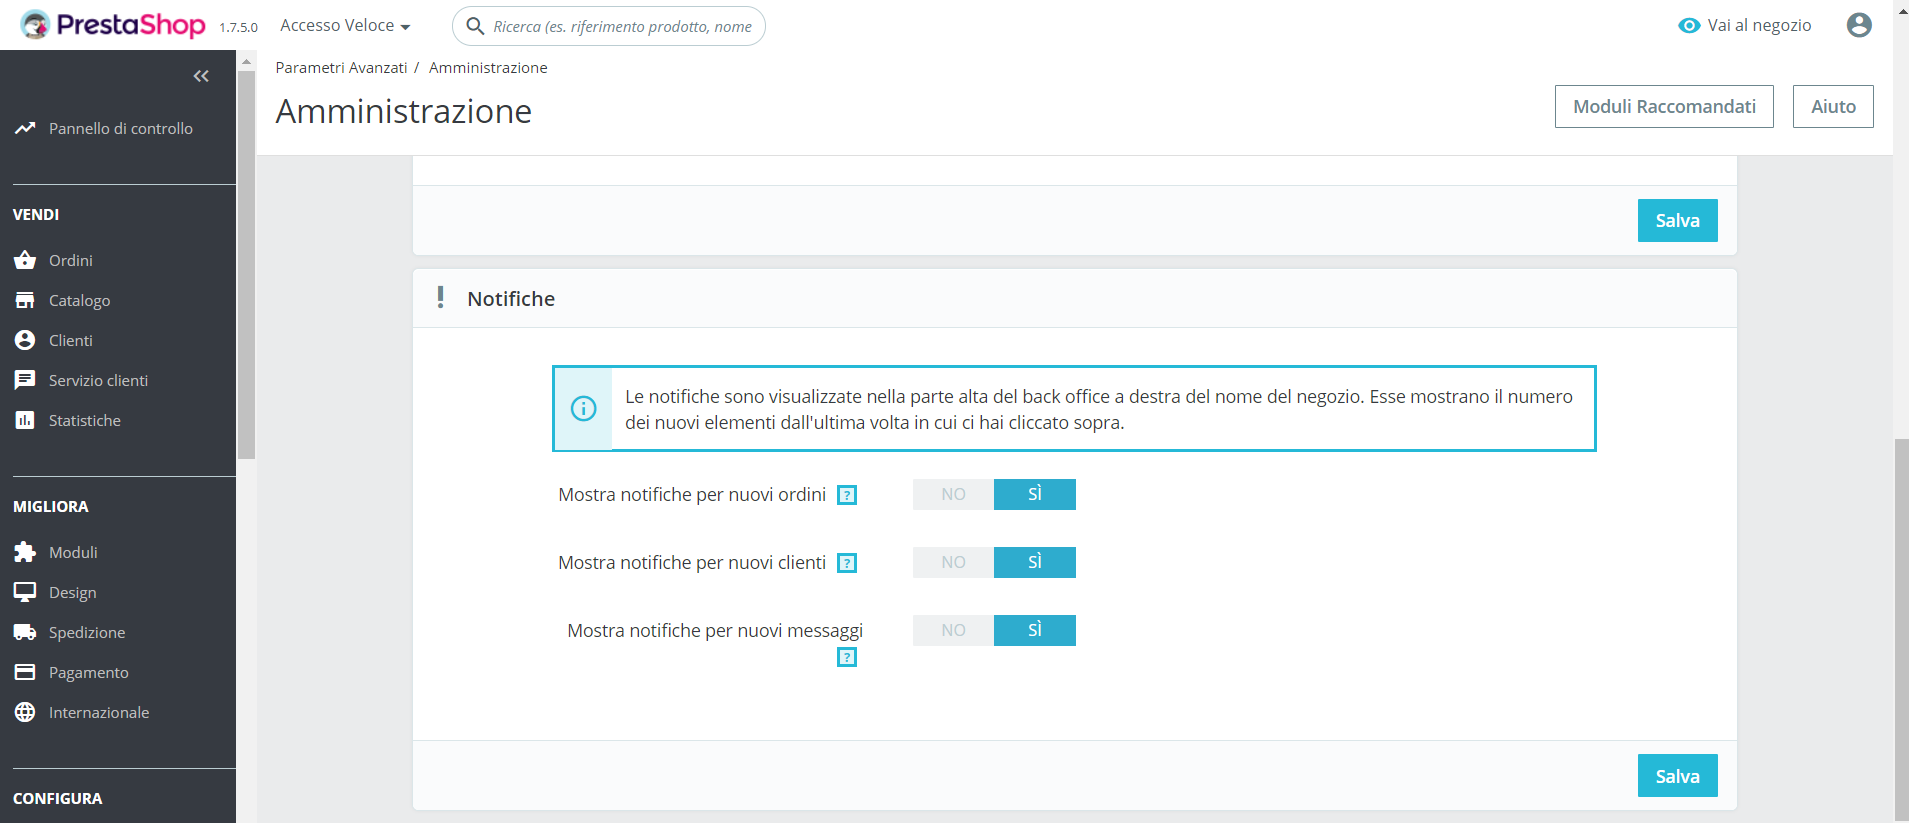Screen dimensions: 1909x823
Task: Open Spedizione in the sidebar menu
Action: point(87,632)
